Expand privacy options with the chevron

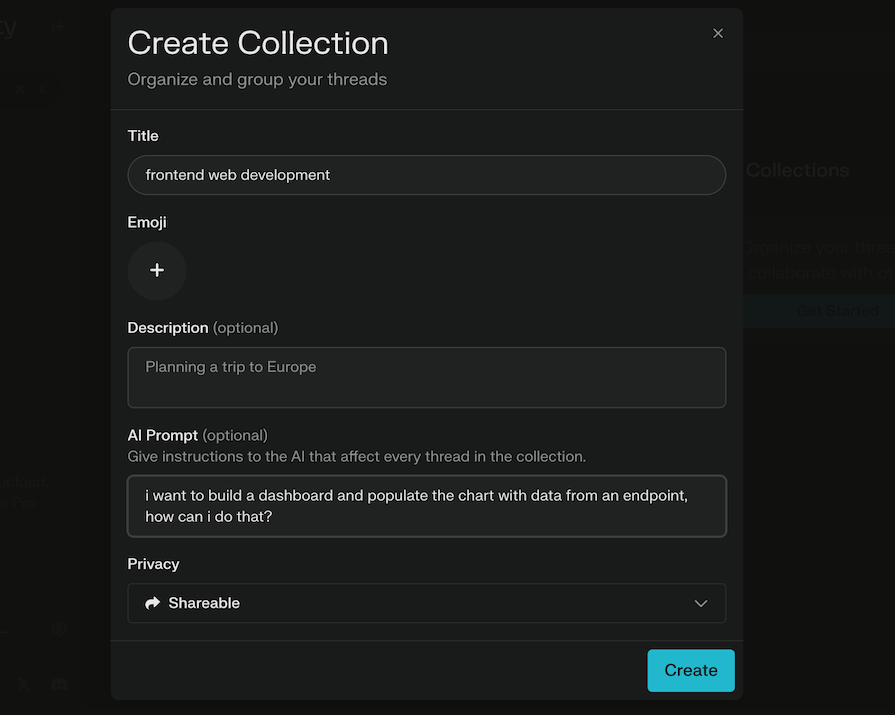click(700, 603)
